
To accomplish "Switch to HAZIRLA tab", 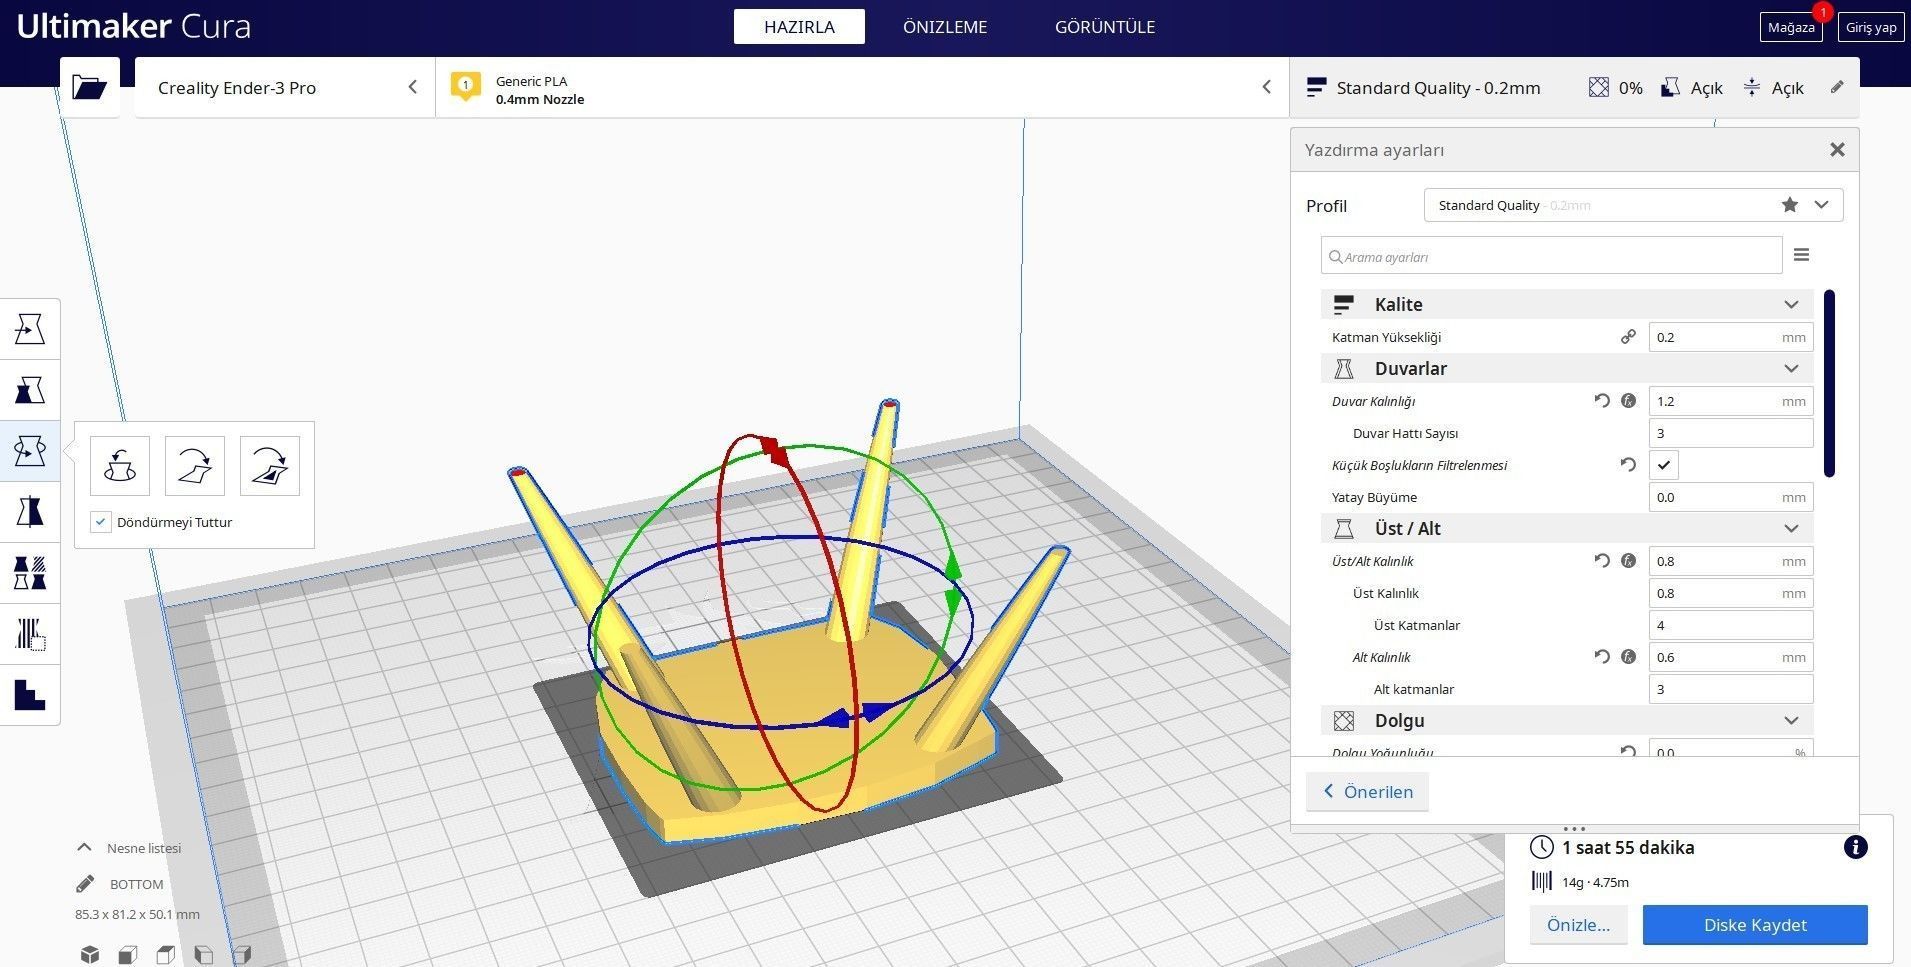I will (799, 27).
